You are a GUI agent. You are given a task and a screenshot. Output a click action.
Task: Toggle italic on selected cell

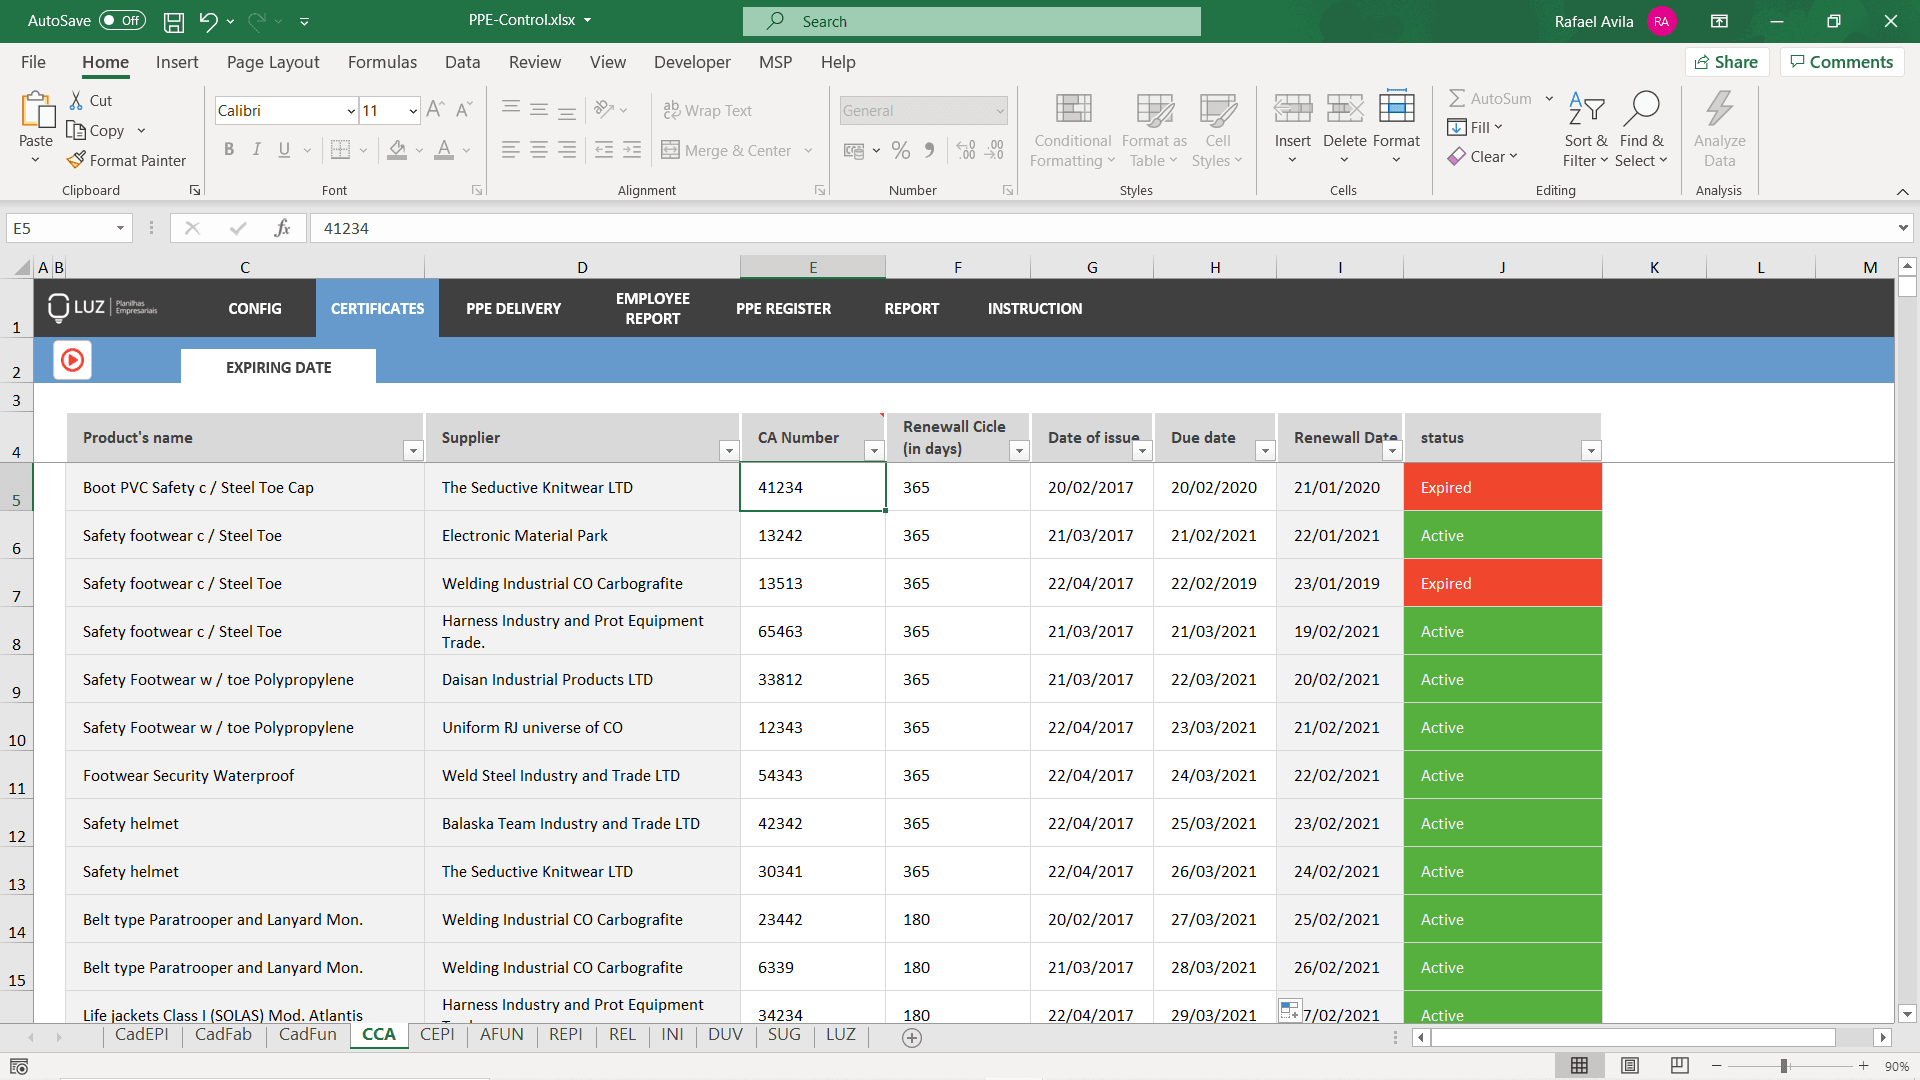click(256, 149)
